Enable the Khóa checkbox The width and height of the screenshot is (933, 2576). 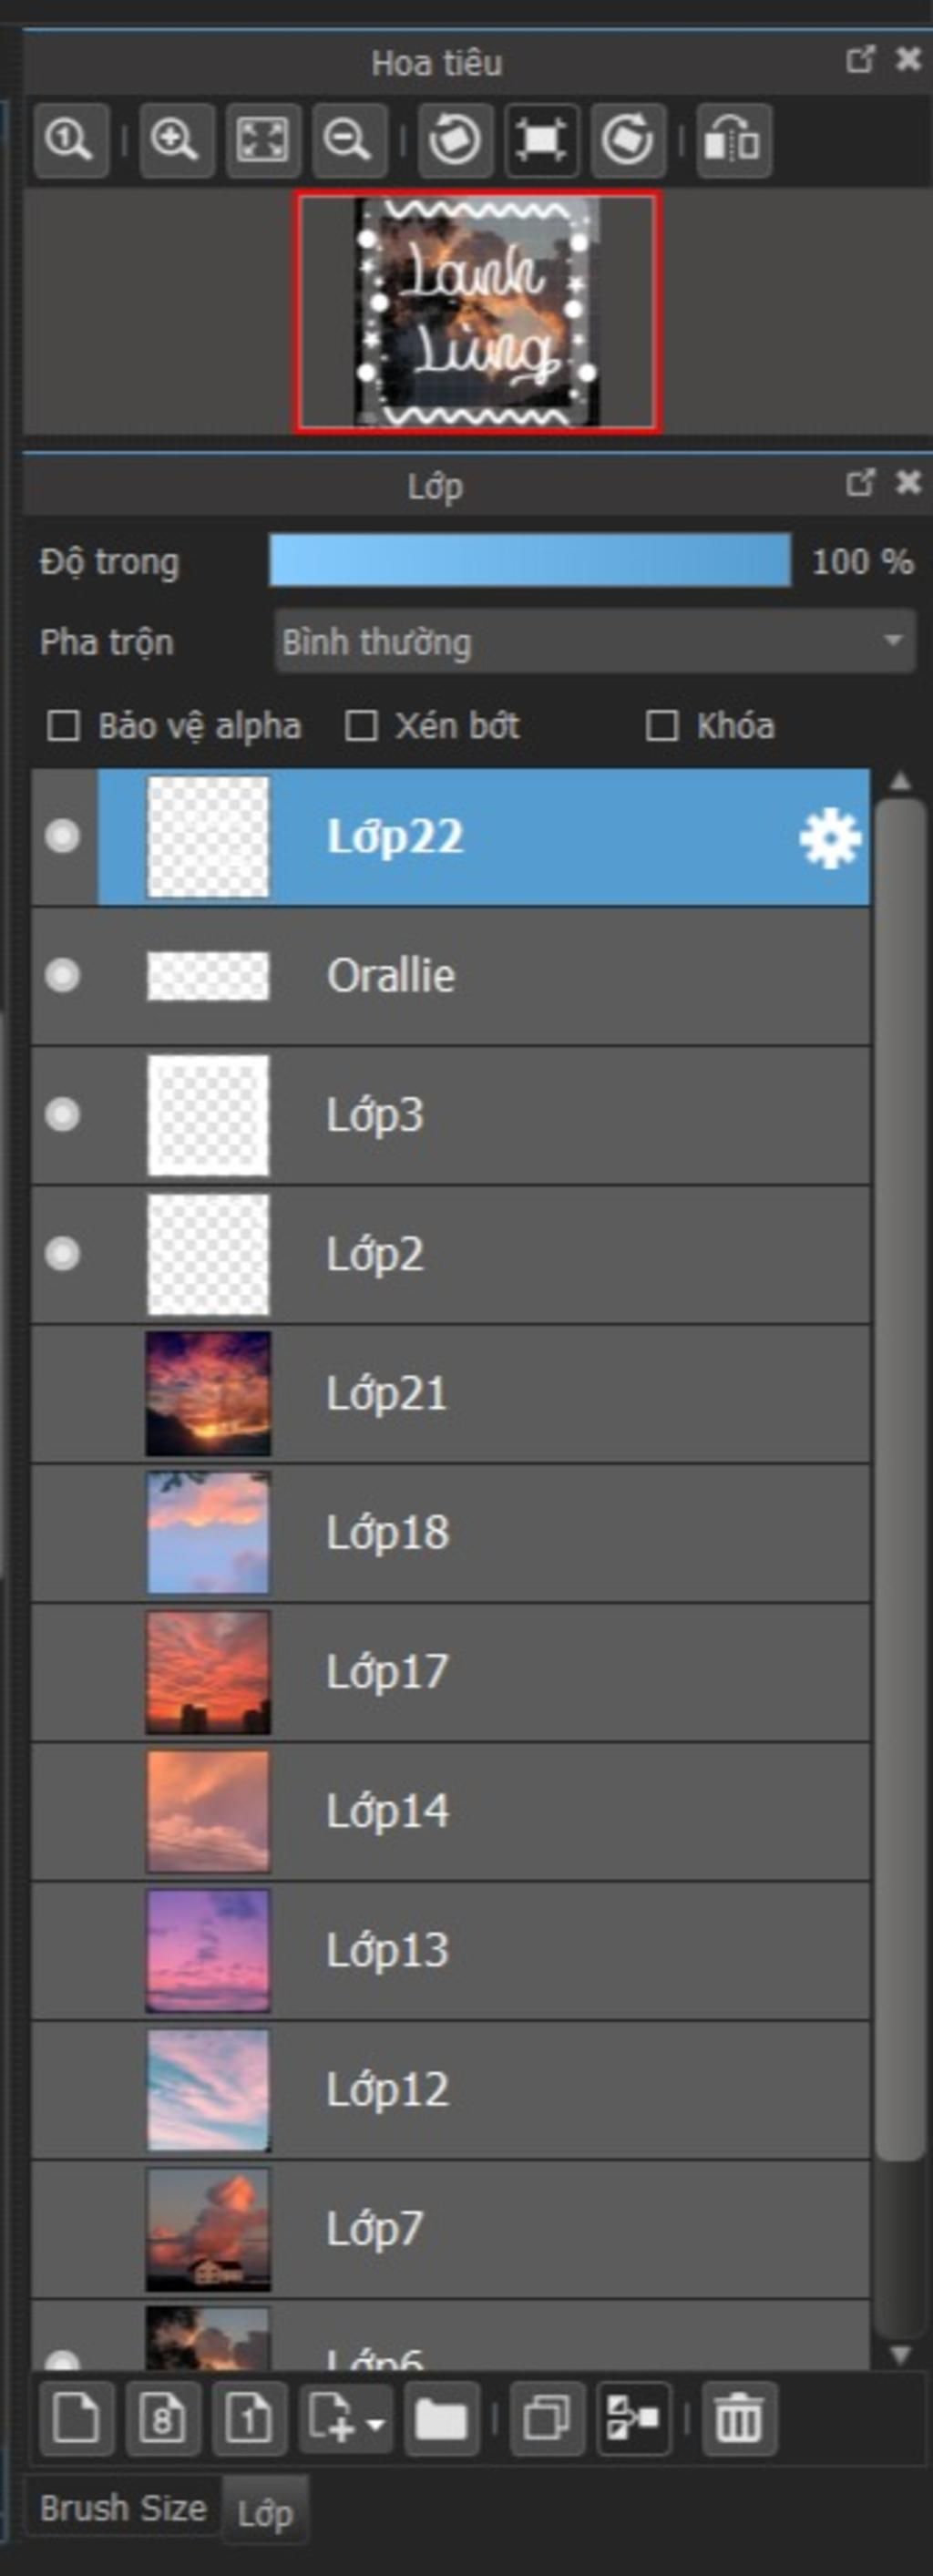tap(662, 726)
